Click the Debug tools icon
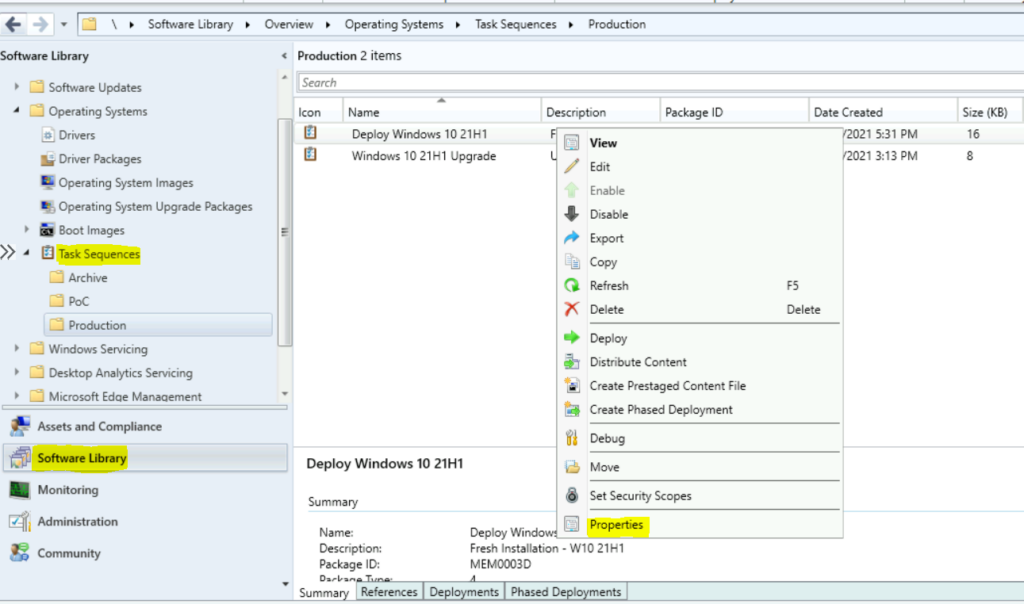The height and width of the screenshot is (604, 1024). 571,438
